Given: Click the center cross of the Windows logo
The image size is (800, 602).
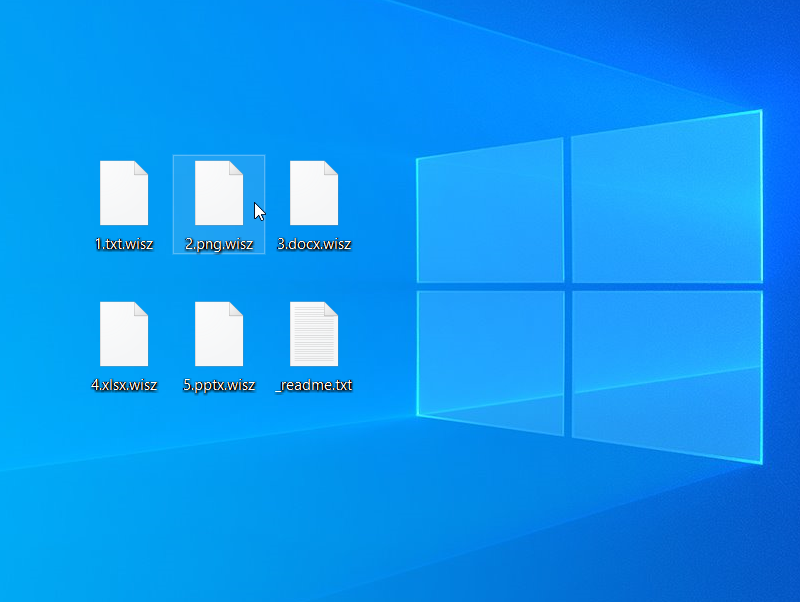Looking at the screenshot, I should click(x=567, y=287).
